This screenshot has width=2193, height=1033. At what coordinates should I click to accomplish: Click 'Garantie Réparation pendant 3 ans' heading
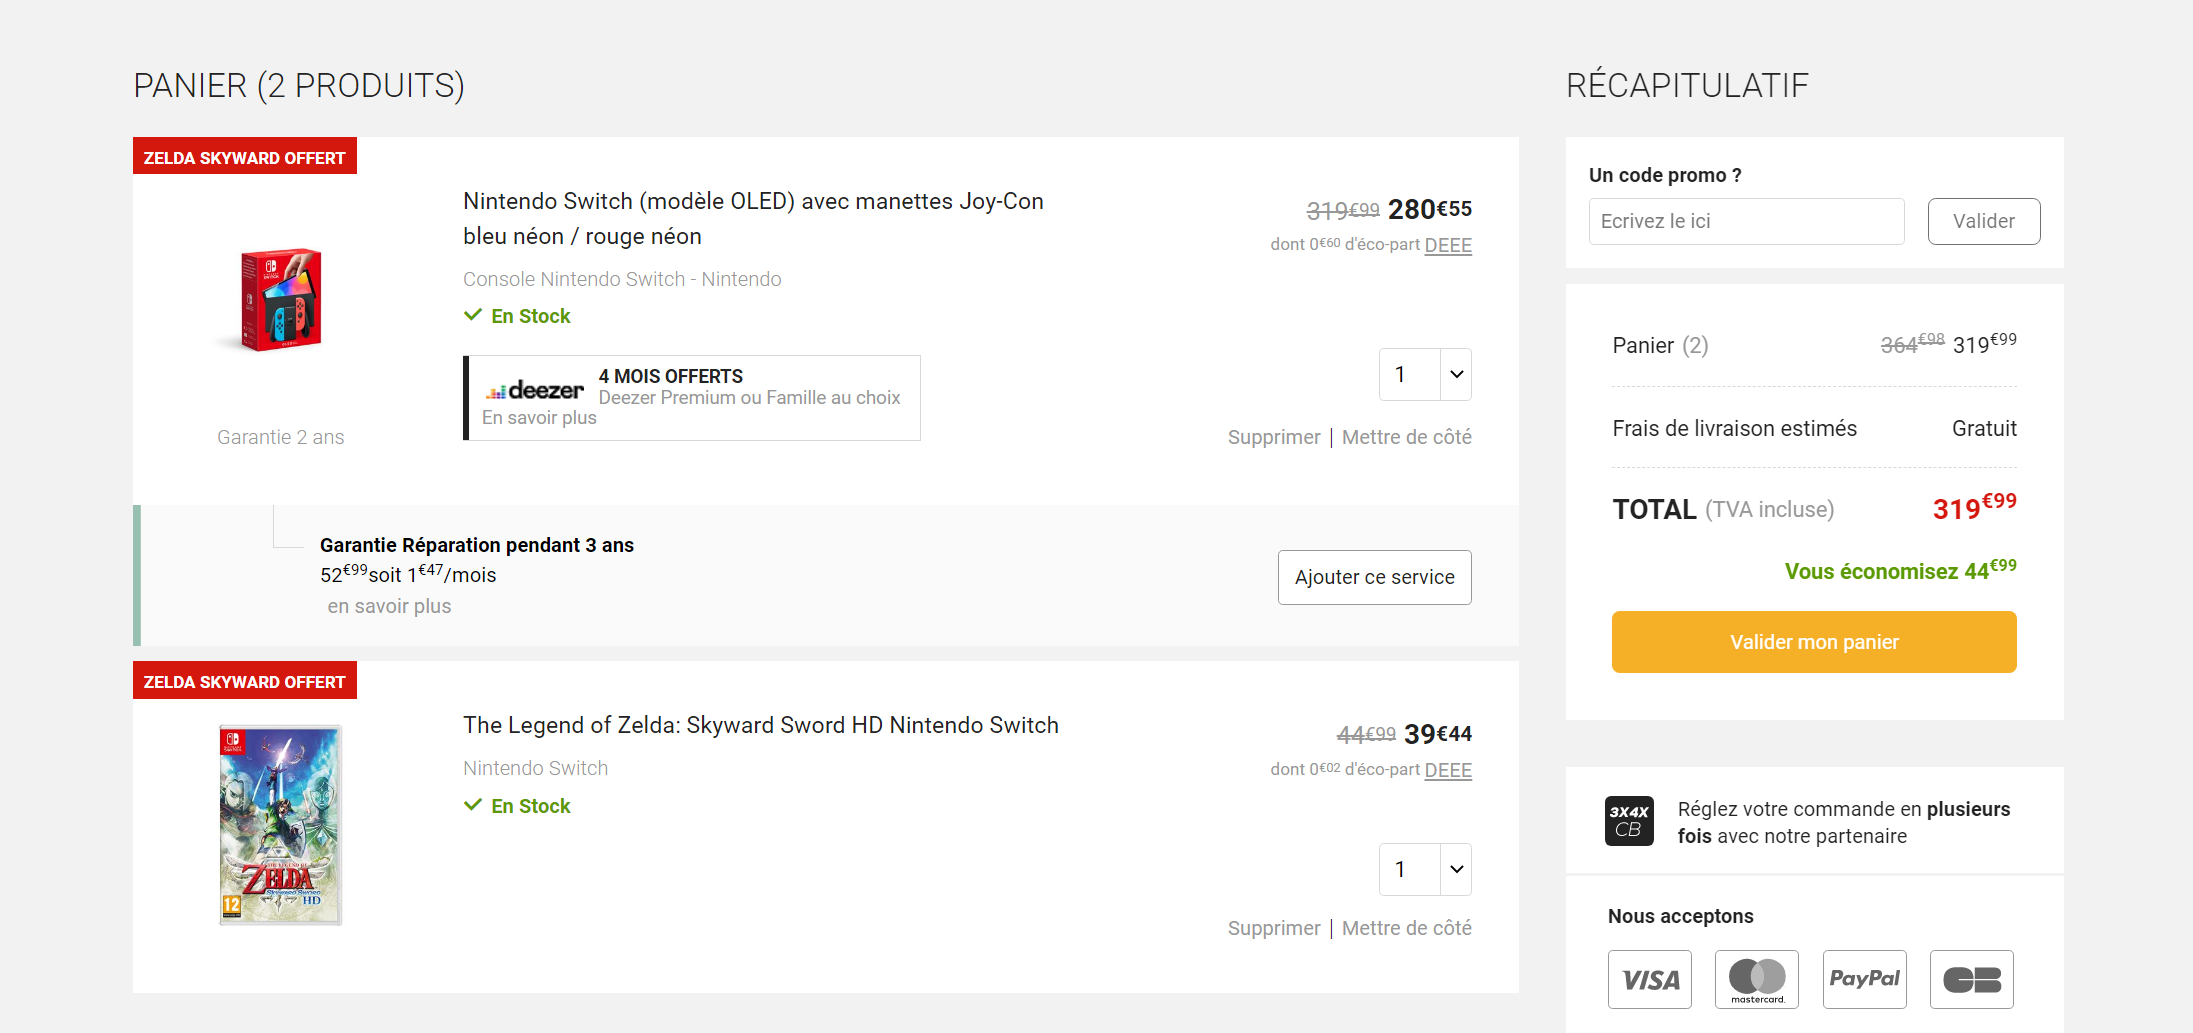pyautogui.click(x=477, y=545)
